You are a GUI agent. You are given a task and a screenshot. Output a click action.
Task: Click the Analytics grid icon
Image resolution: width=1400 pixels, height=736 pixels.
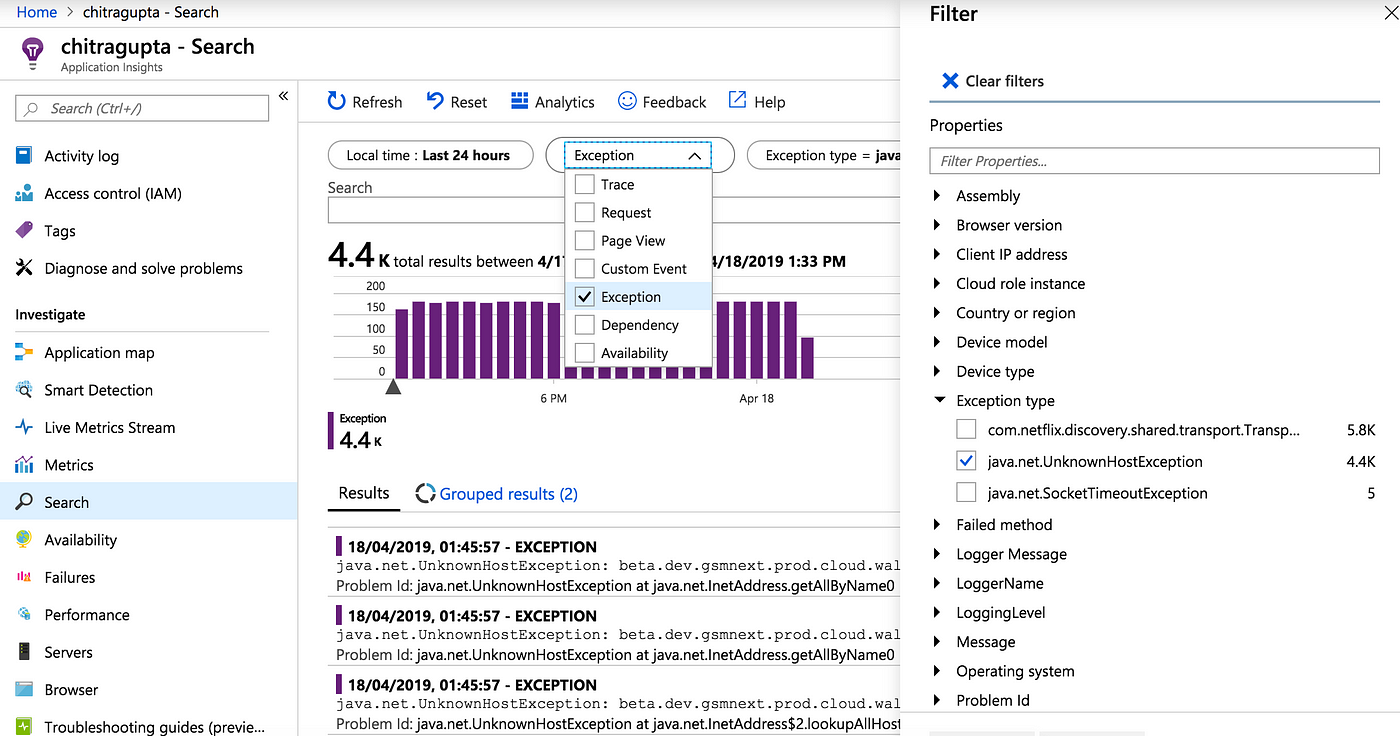pos(519,100)
